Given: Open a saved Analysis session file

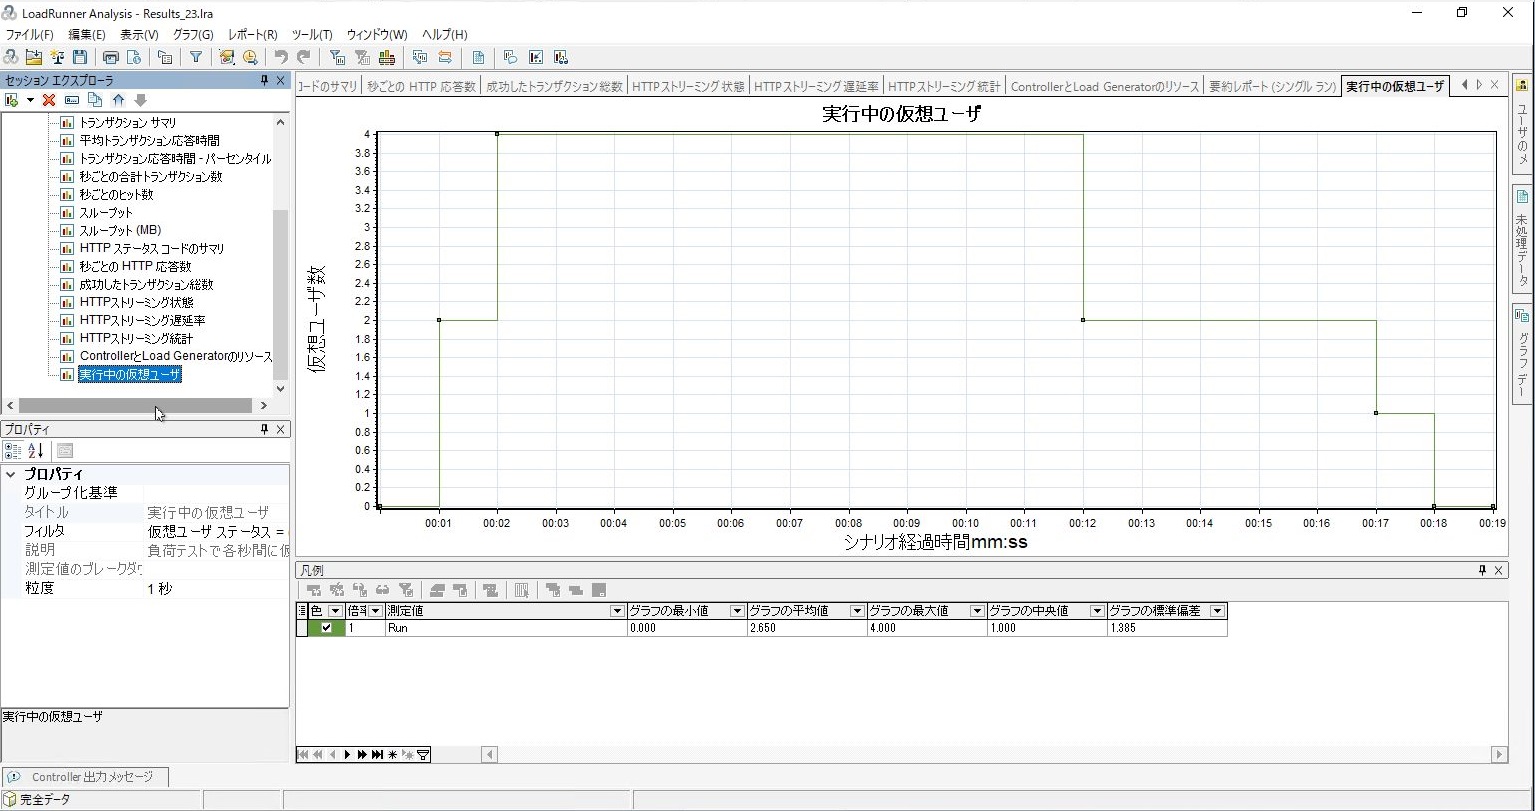Looking at the screenshot, I should click(x=35, y=57).
